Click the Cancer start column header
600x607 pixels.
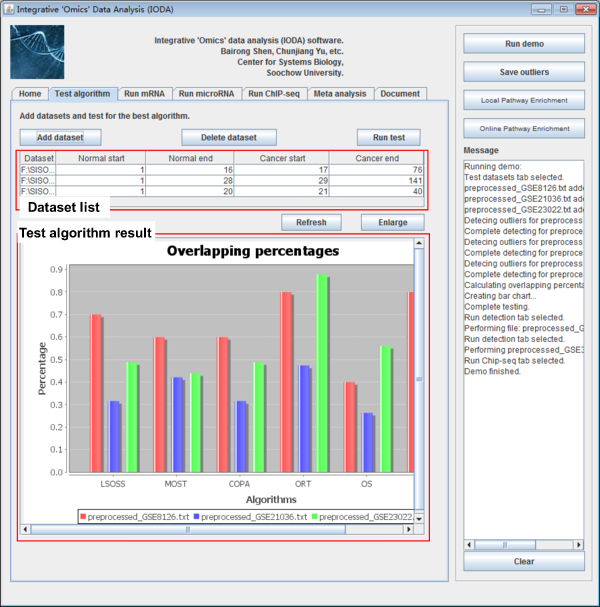pyautogui.click(x=282, y=158)
